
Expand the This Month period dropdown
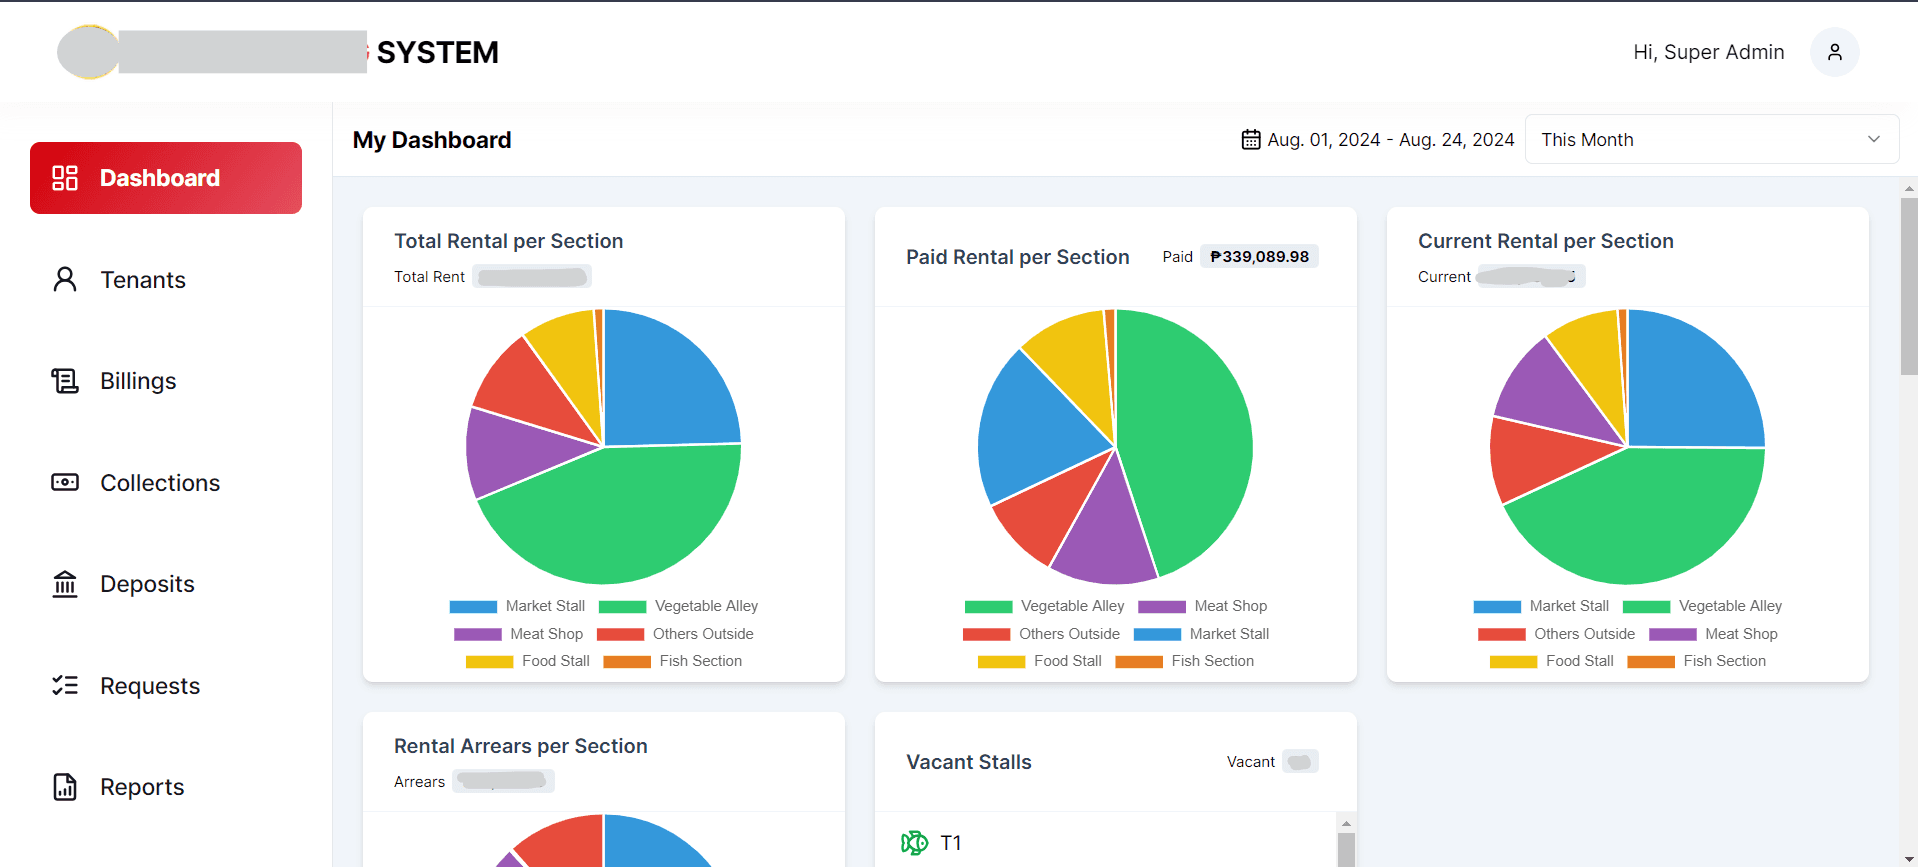tap(1712, 140)
